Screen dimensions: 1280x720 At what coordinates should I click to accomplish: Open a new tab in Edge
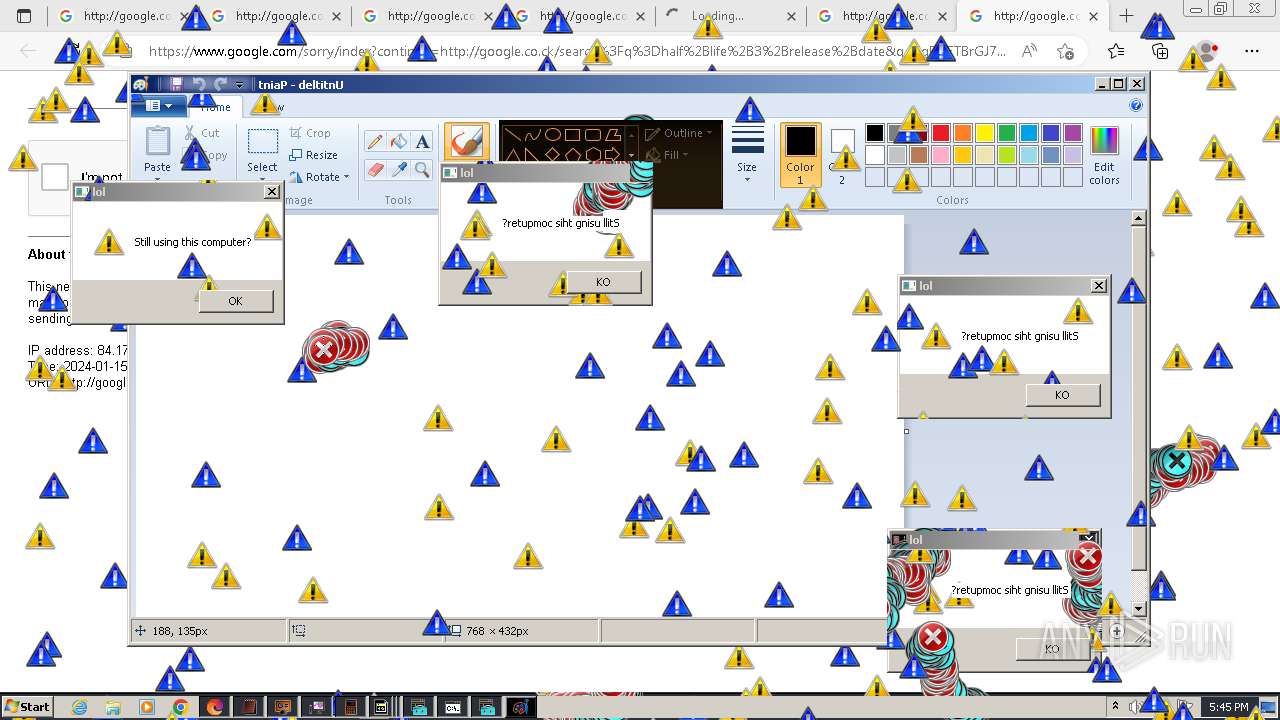(1126, 16)
